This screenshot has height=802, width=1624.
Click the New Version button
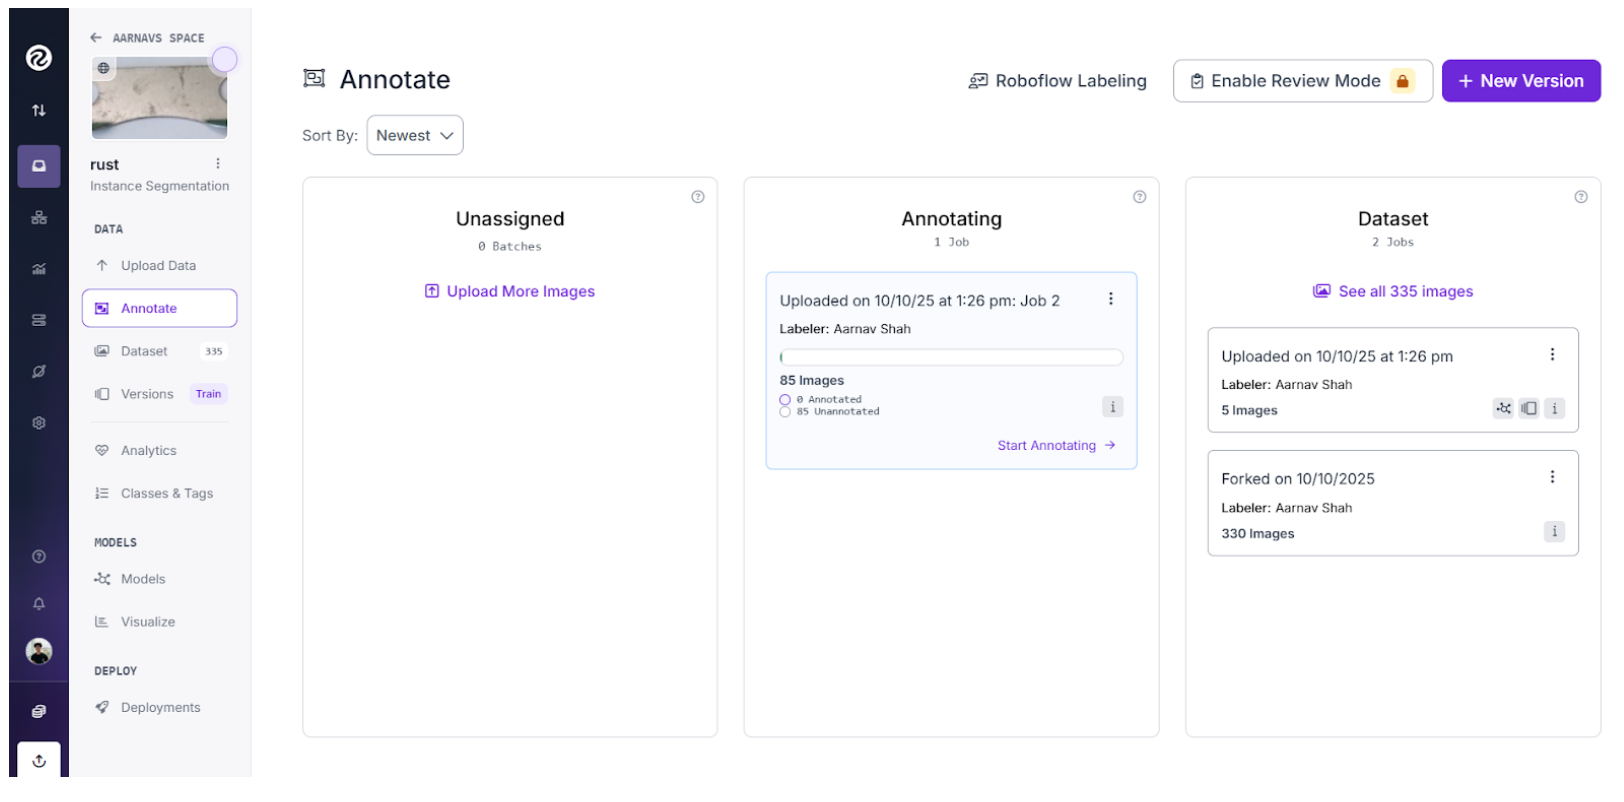1520,81
